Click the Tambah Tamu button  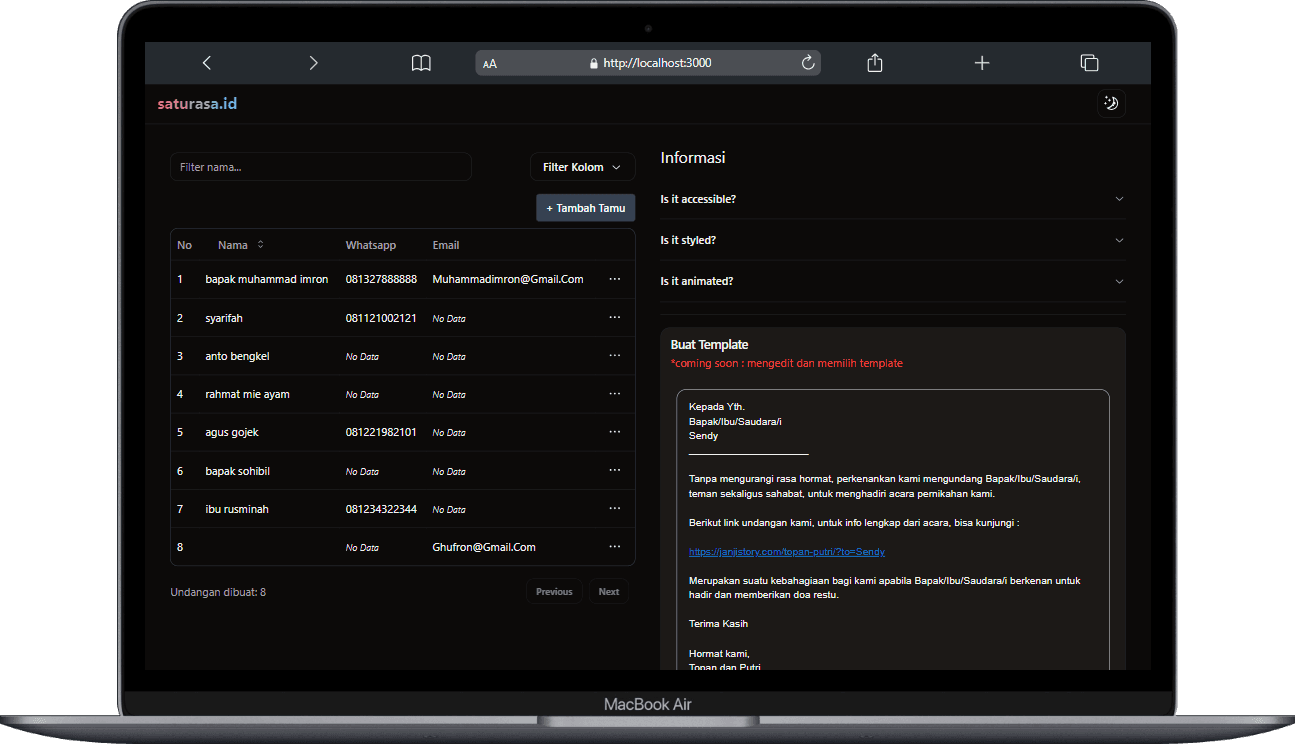tap(586, 208)
